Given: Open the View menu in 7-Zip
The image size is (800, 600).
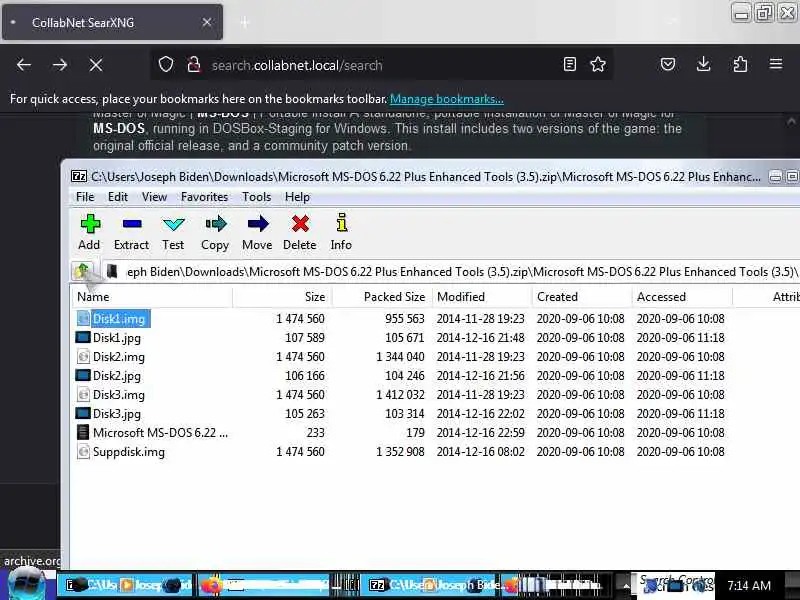Looking at the screenshot, I should click(x=155, y=197).
